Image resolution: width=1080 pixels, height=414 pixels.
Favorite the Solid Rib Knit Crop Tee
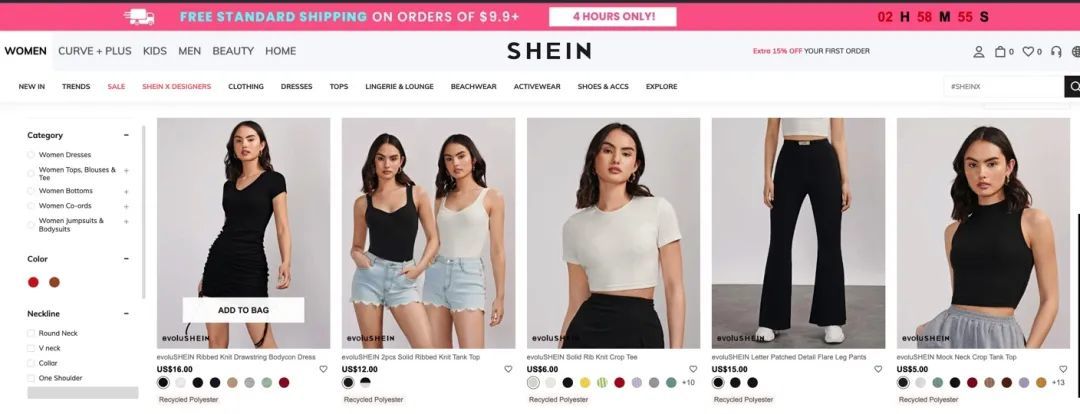tap(693, 369)
